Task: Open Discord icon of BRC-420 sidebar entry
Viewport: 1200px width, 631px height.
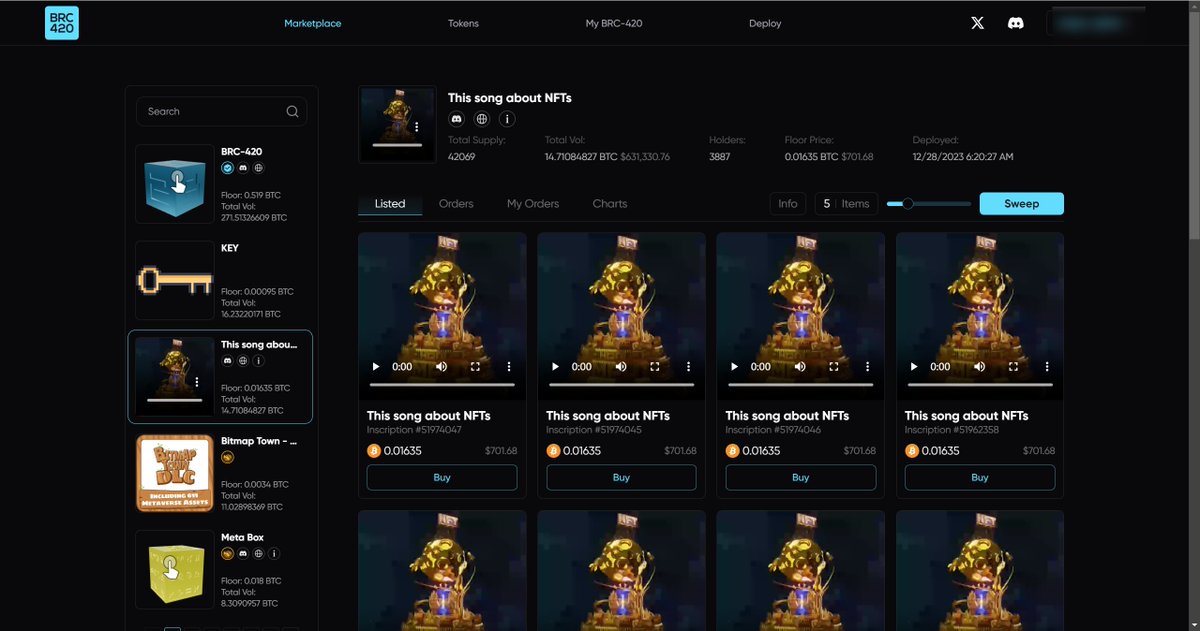Action: pyautogui.click(x=243, y=168)
